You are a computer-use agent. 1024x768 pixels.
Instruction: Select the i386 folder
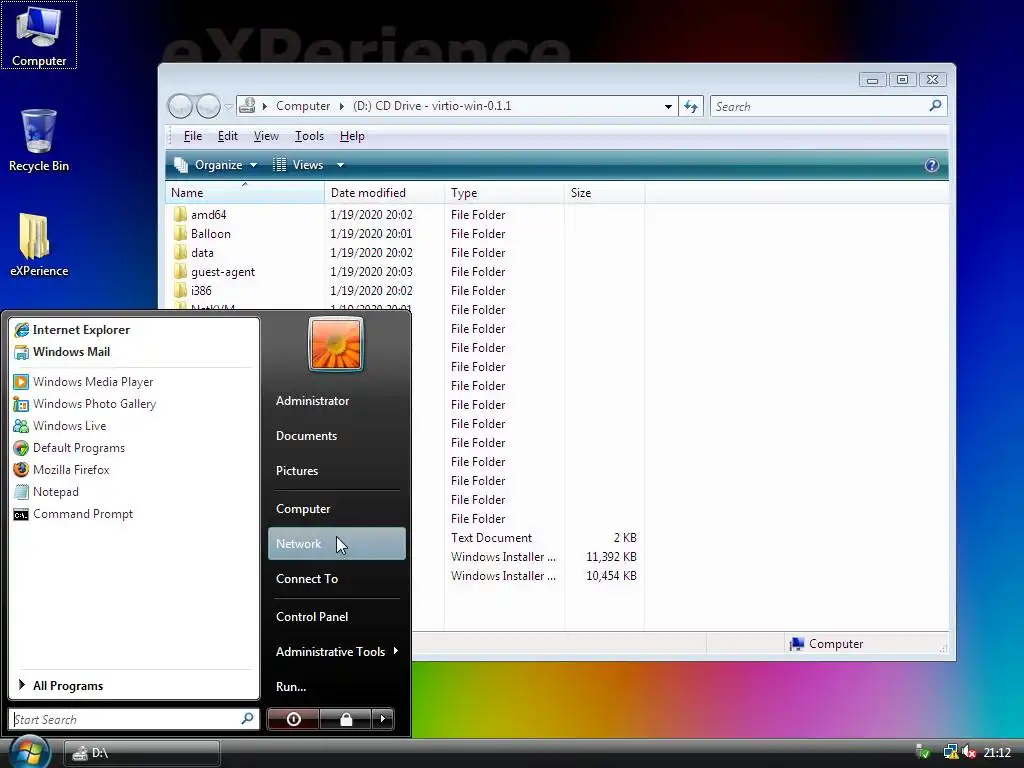193,291
